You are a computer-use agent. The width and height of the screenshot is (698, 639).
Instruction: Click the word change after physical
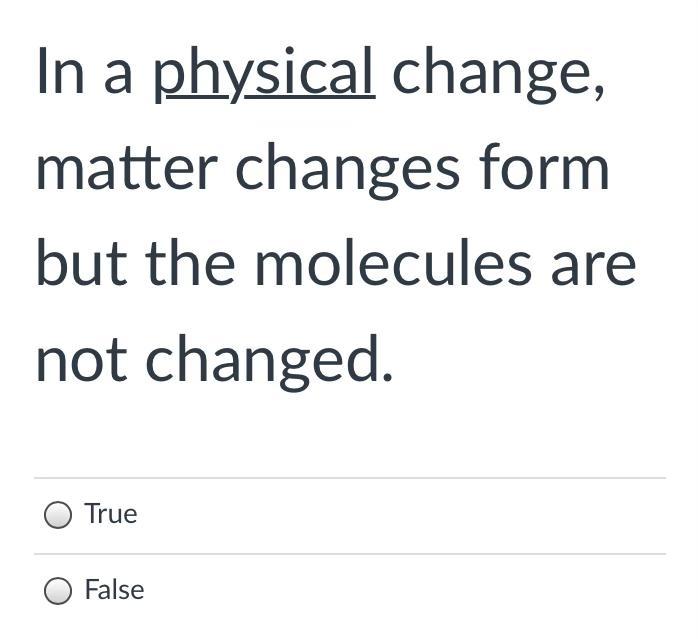point(498,74)
